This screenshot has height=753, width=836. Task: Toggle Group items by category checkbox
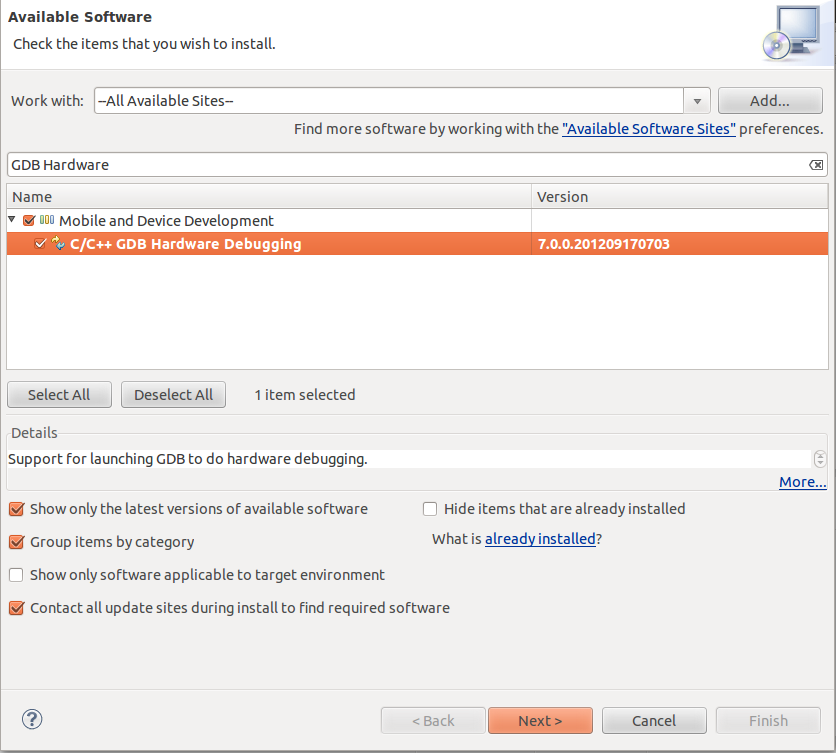(17, 542)
